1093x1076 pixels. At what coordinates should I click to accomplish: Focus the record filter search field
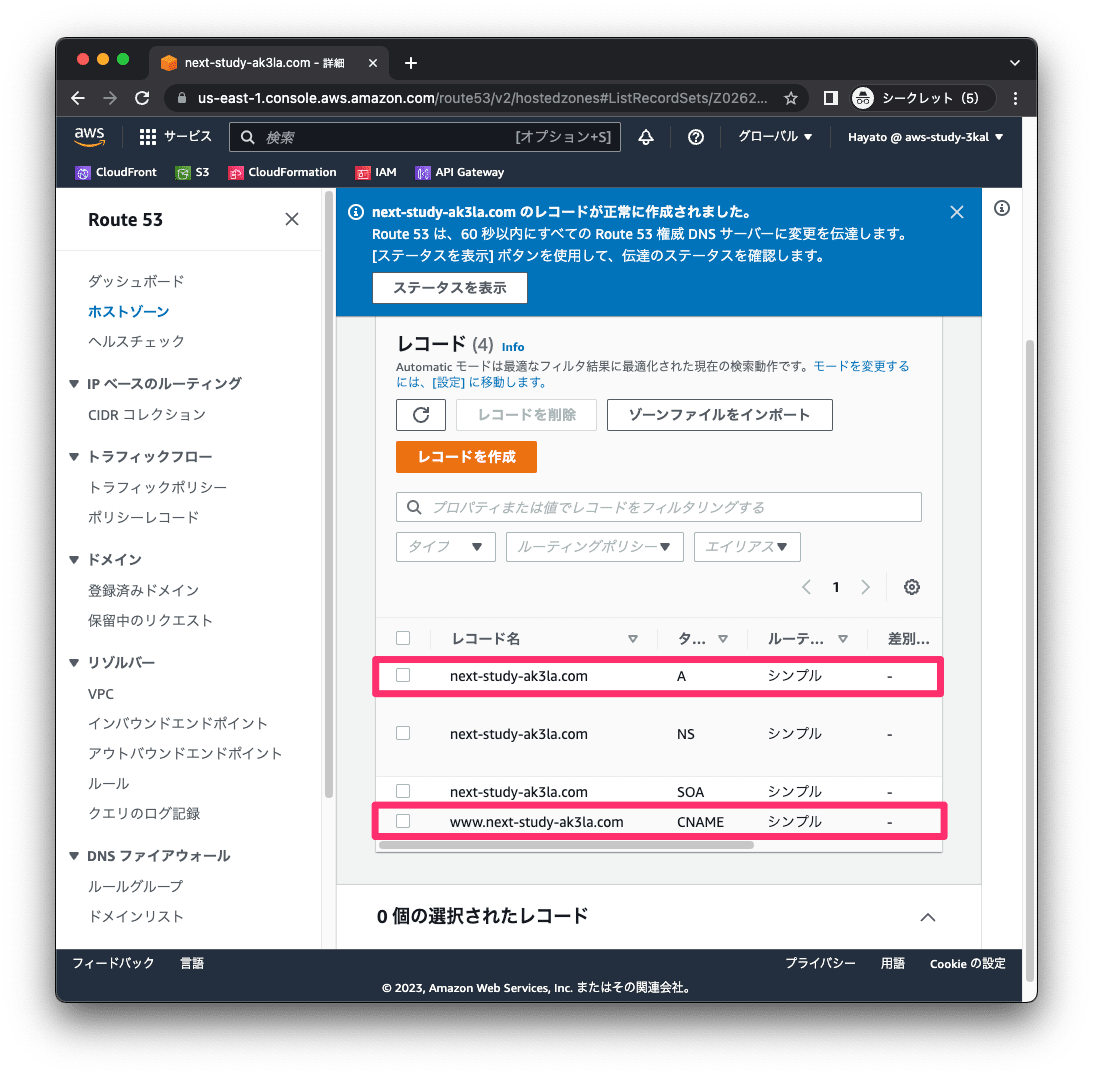pos(659,507)
